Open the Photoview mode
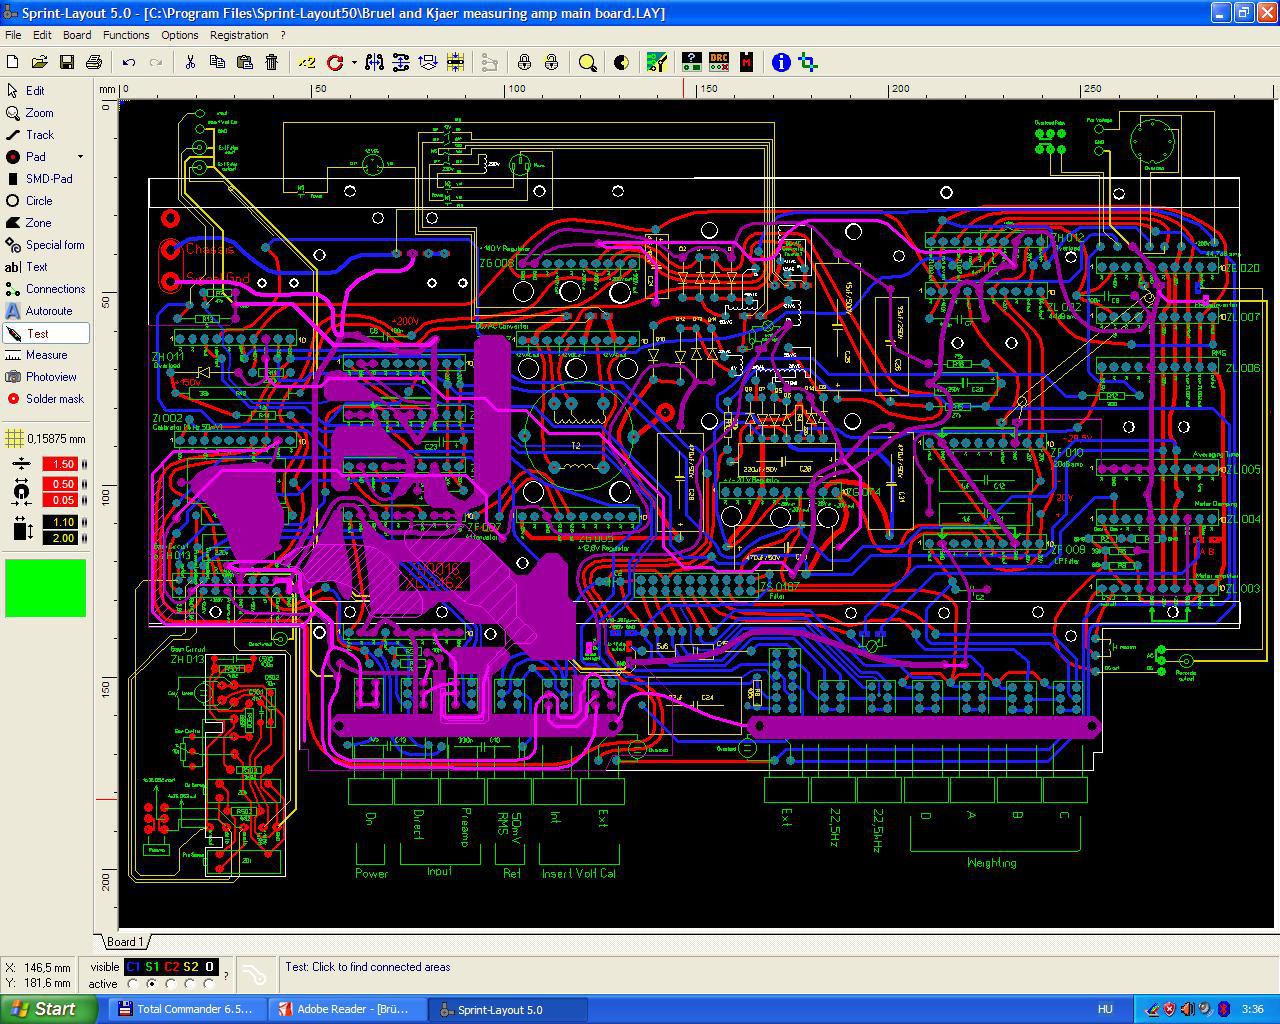The image size is (1280, 1024). [46, 377]
